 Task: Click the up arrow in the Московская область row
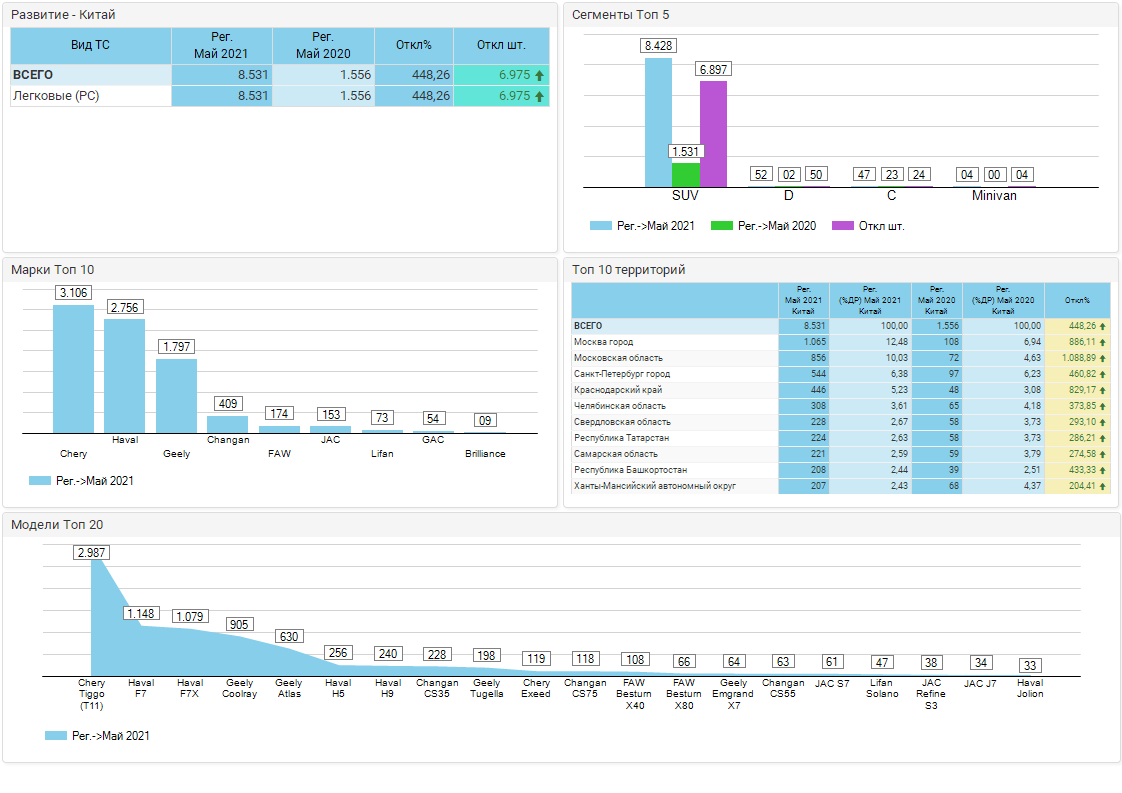[1103, 358]
